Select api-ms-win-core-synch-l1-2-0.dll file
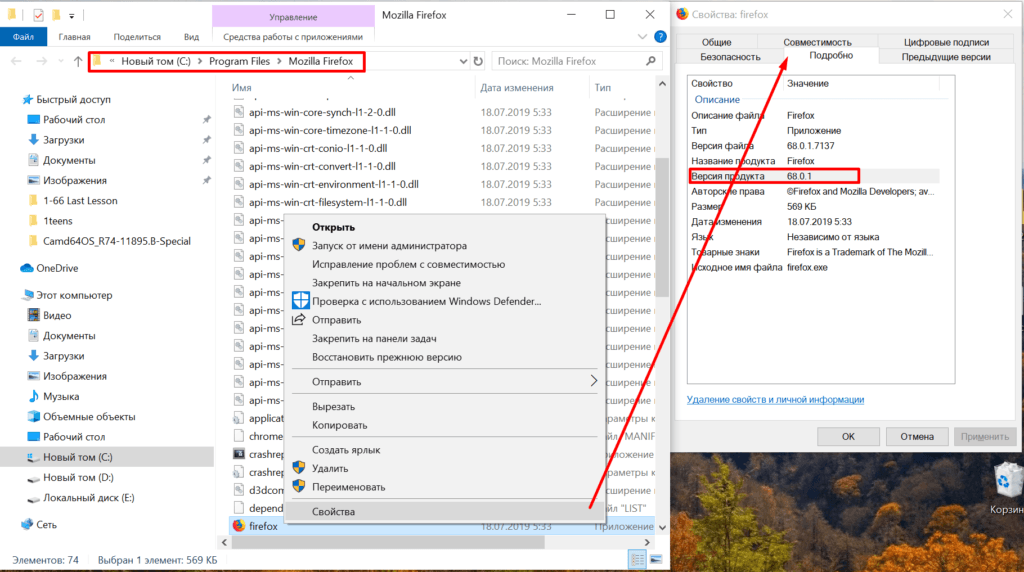Screen dimensions: 1024x572 (322, 112)
